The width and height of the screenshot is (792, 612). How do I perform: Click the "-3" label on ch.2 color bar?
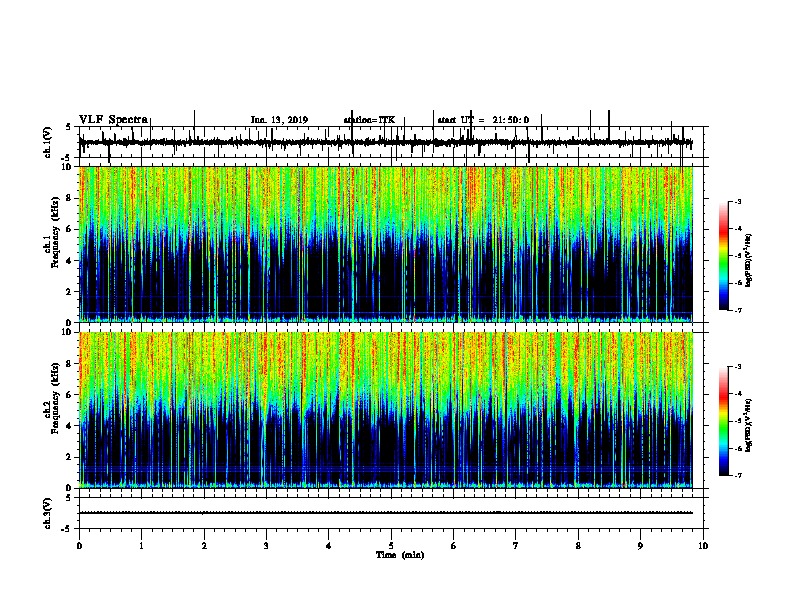(737, 367)
